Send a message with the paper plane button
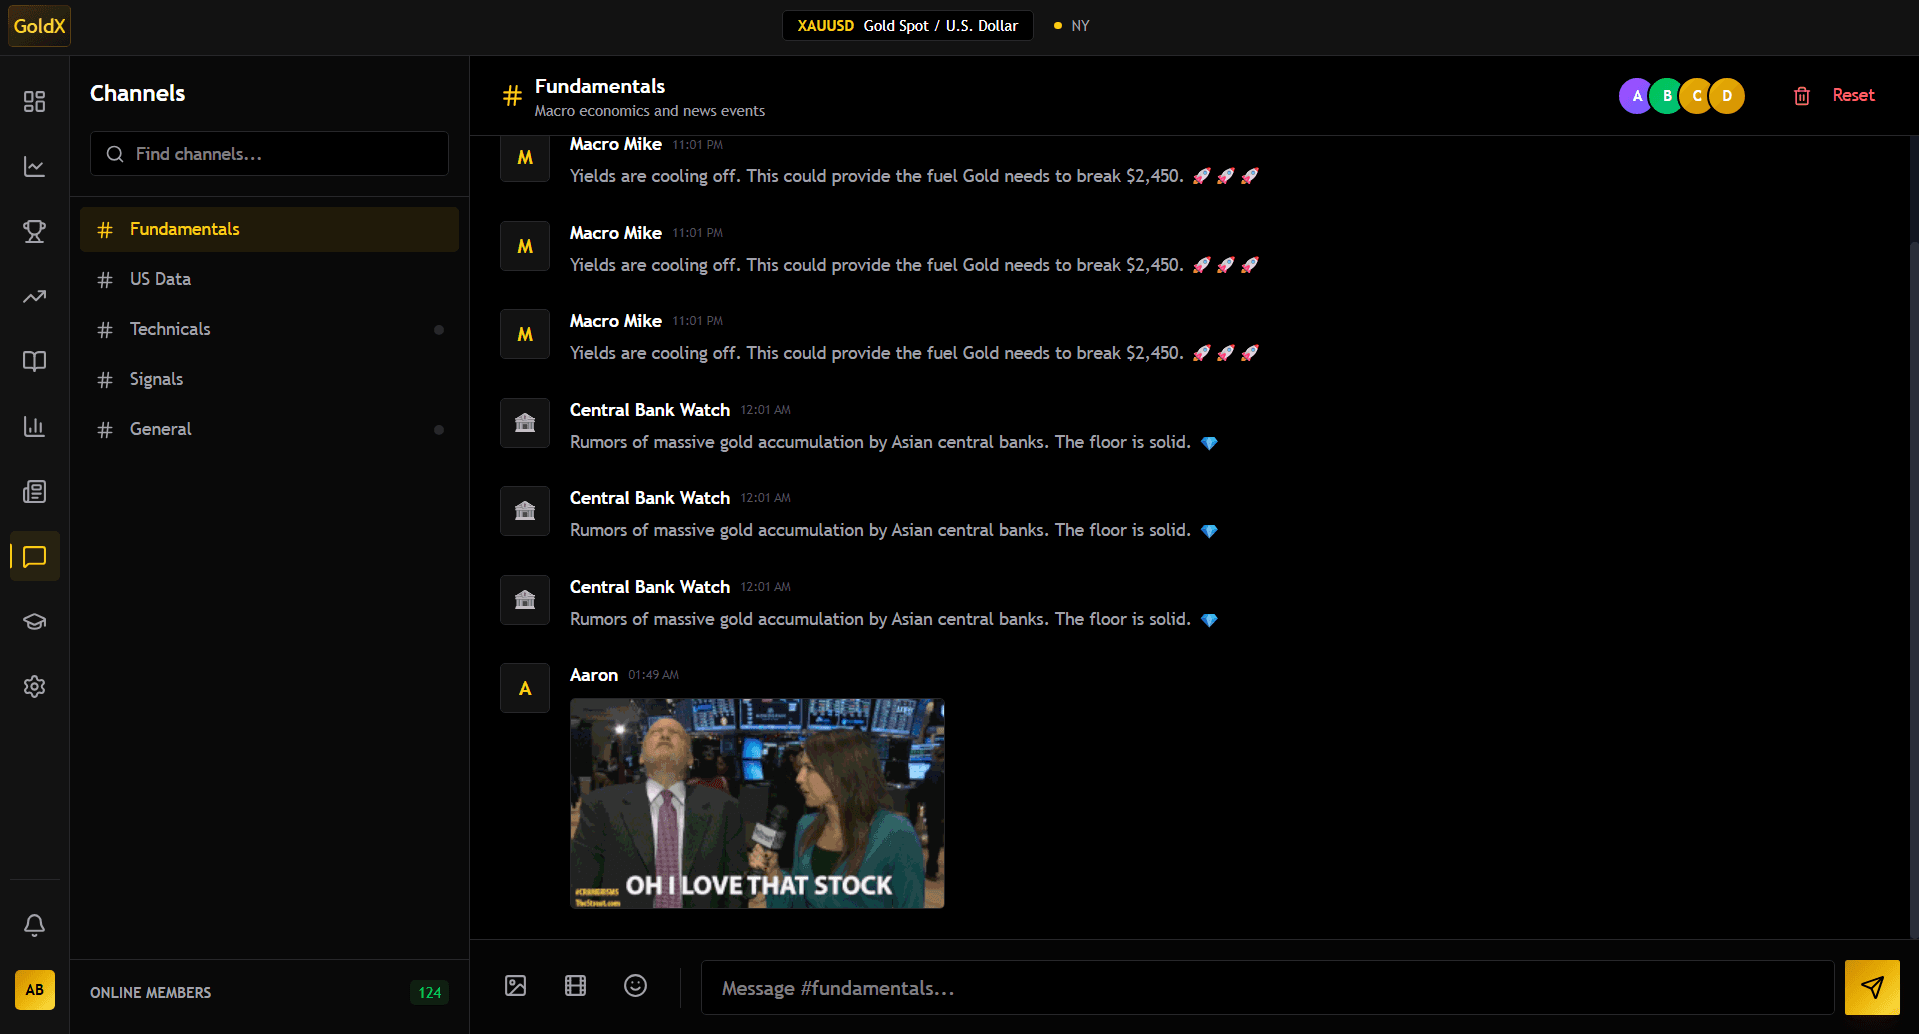 (1871, 987)
